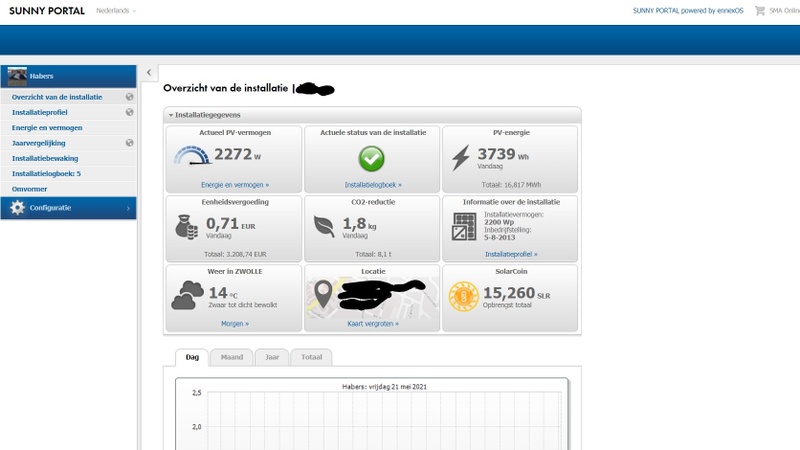Open Jaarvergelijking in the sidebar
Viewport: 800px width, 450px height.
39,143
